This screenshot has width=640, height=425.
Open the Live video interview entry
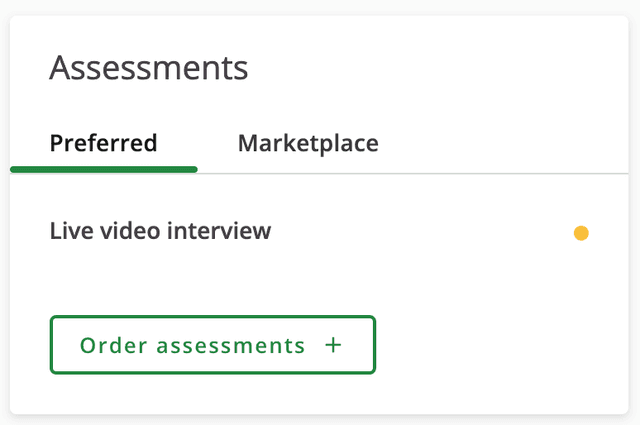point(160,231)
